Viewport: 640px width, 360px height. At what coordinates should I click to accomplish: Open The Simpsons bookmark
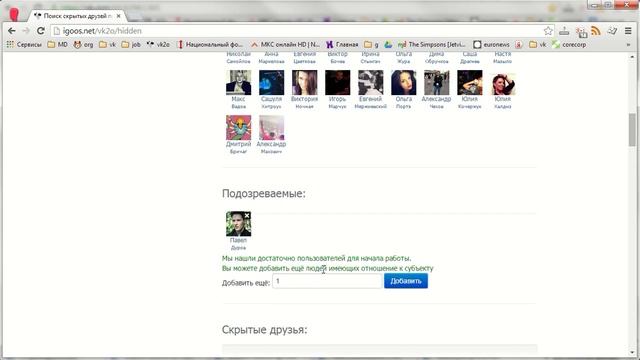click(432, 44)
